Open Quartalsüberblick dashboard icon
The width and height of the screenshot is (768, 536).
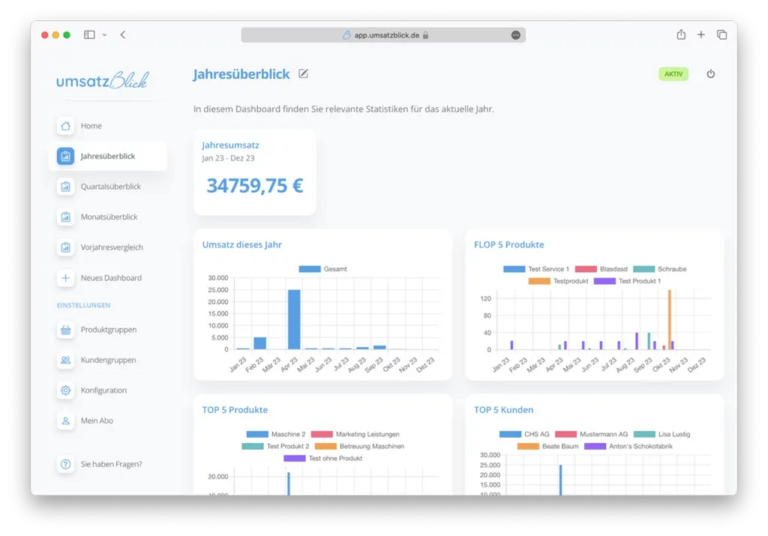click(x=65, y=187)
